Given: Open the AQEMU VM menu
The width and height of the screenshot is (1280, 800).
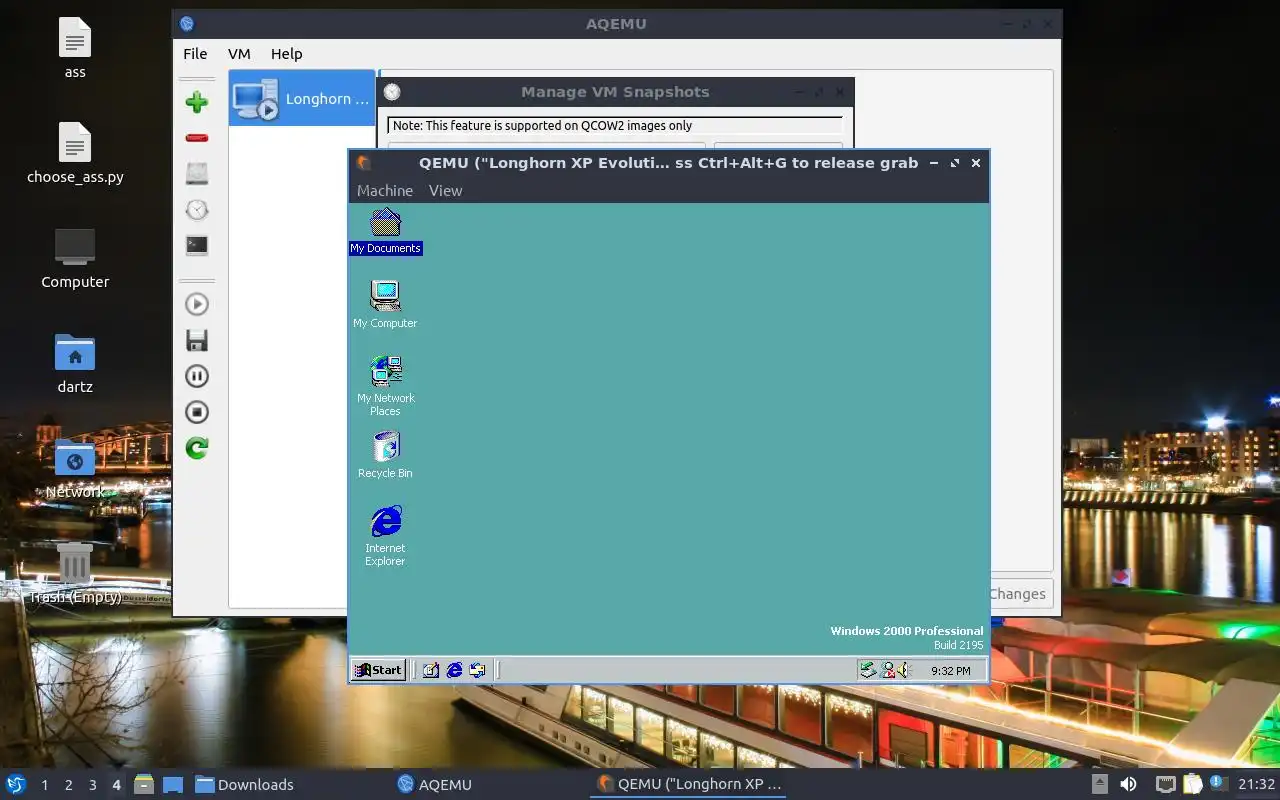Looking at the screenshot, I should tap(239, 54).
